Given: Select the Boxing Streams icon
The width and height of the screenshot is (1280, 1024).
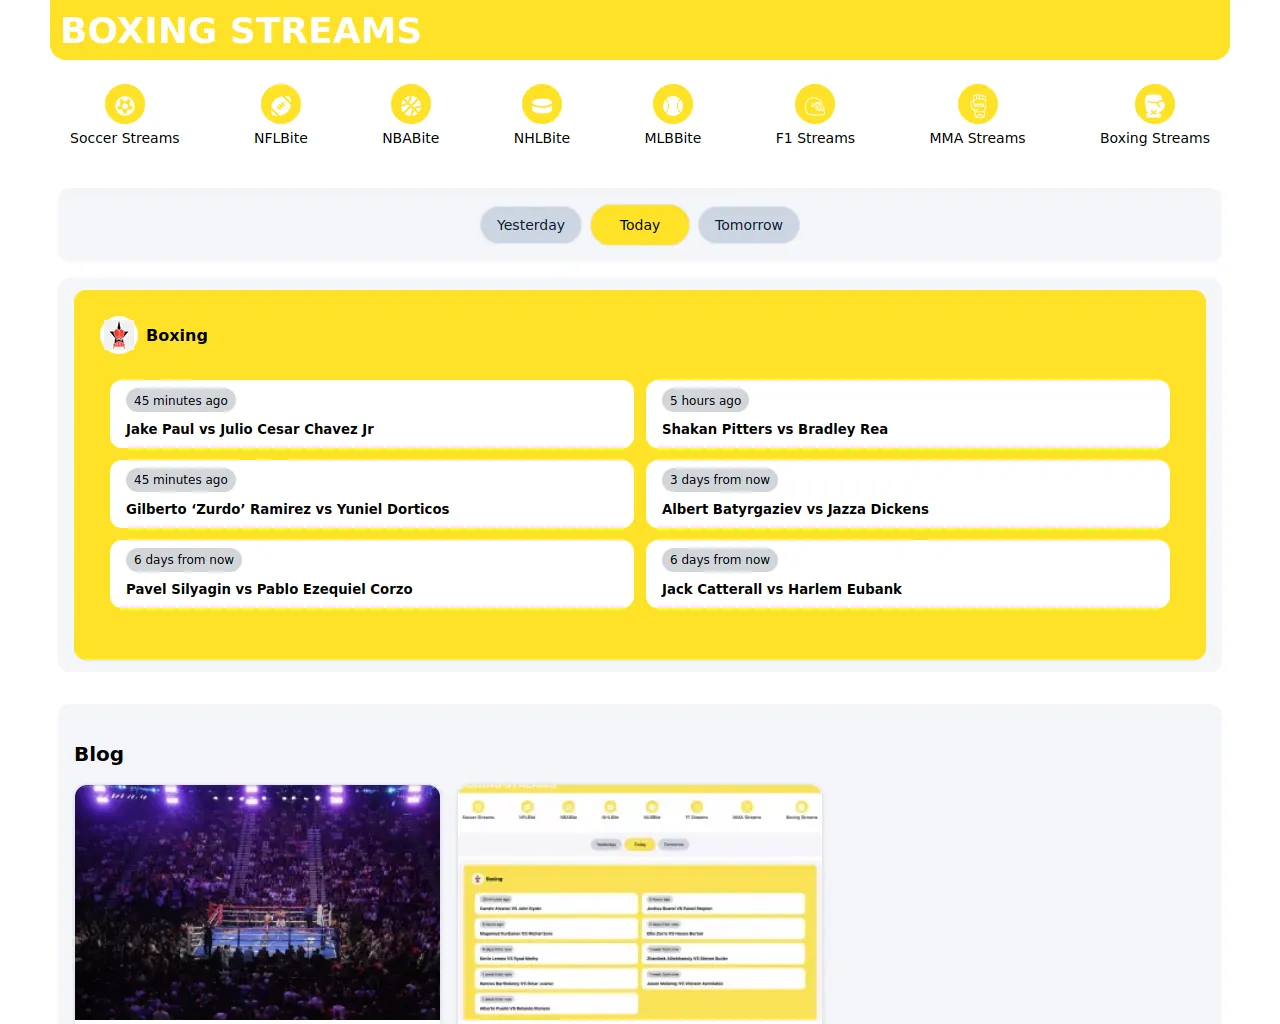Looking at the screenshot, I should pos(1155,104).
